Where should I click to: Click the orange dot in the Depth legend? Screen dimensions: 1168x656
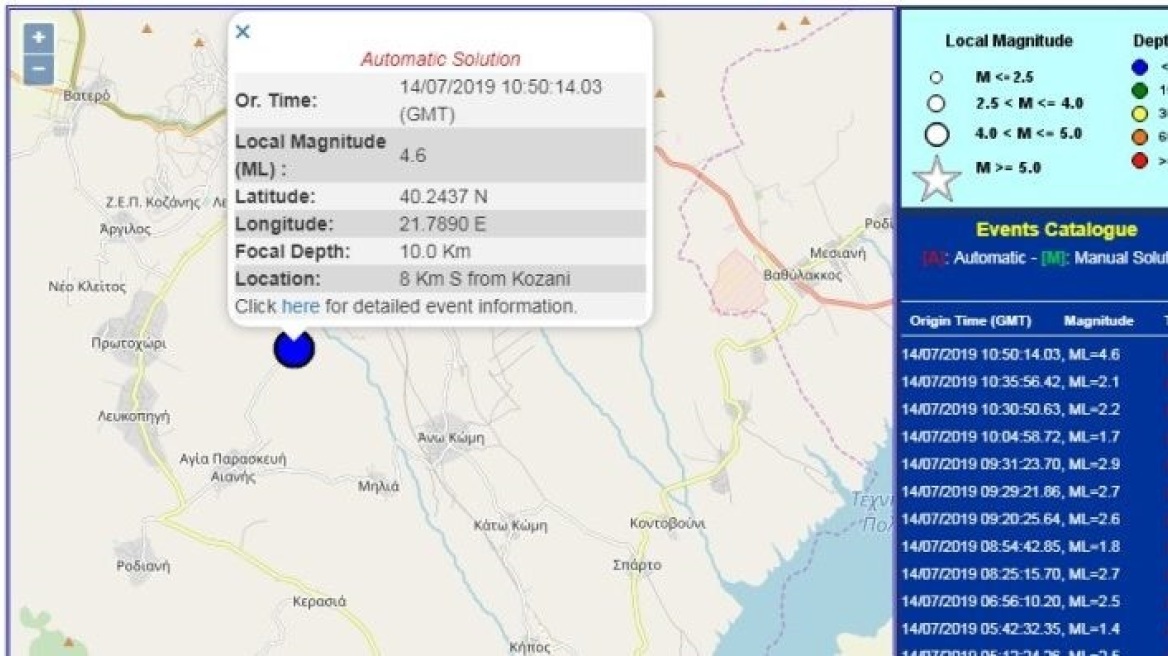pos(1138,135)
